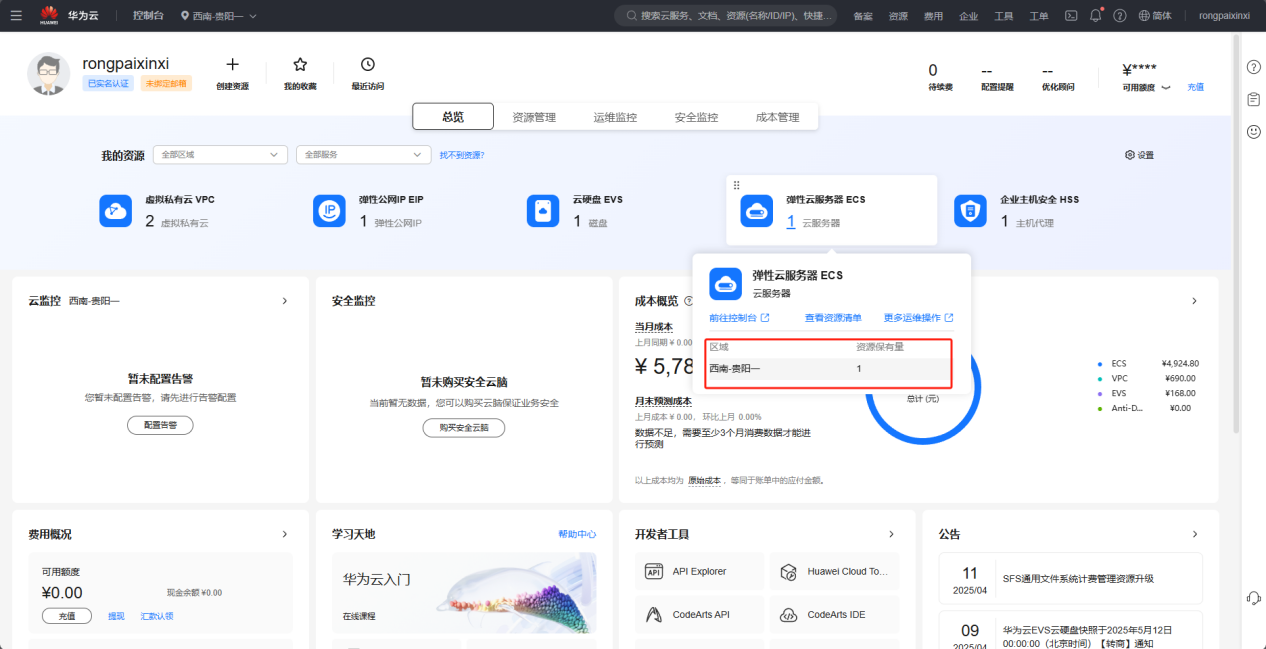Open the 前往控制台 link in the popup
Viewport: 1266px width, 649px height.
[x=739, y=318]
